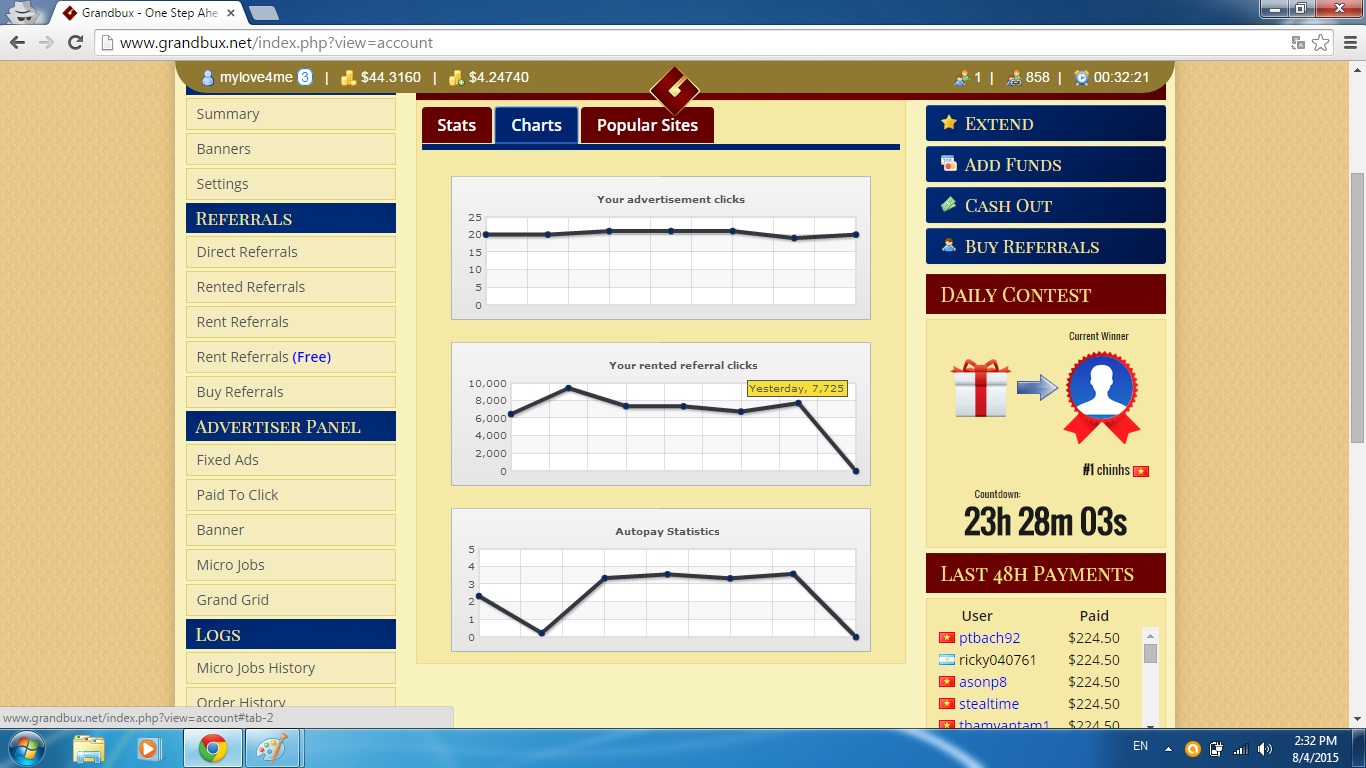Click the EN language indicator in the taskbar
The image size is (1366, 768).
pyautogui.click(x=1140, y=746)
